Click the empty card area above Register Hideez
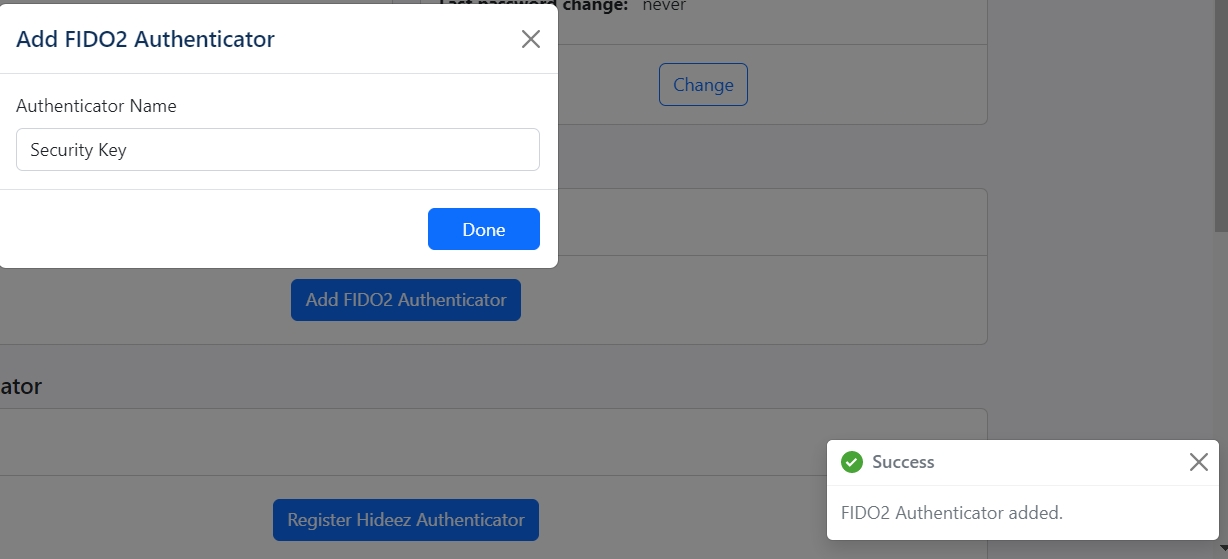 click(x=600, y=441)
